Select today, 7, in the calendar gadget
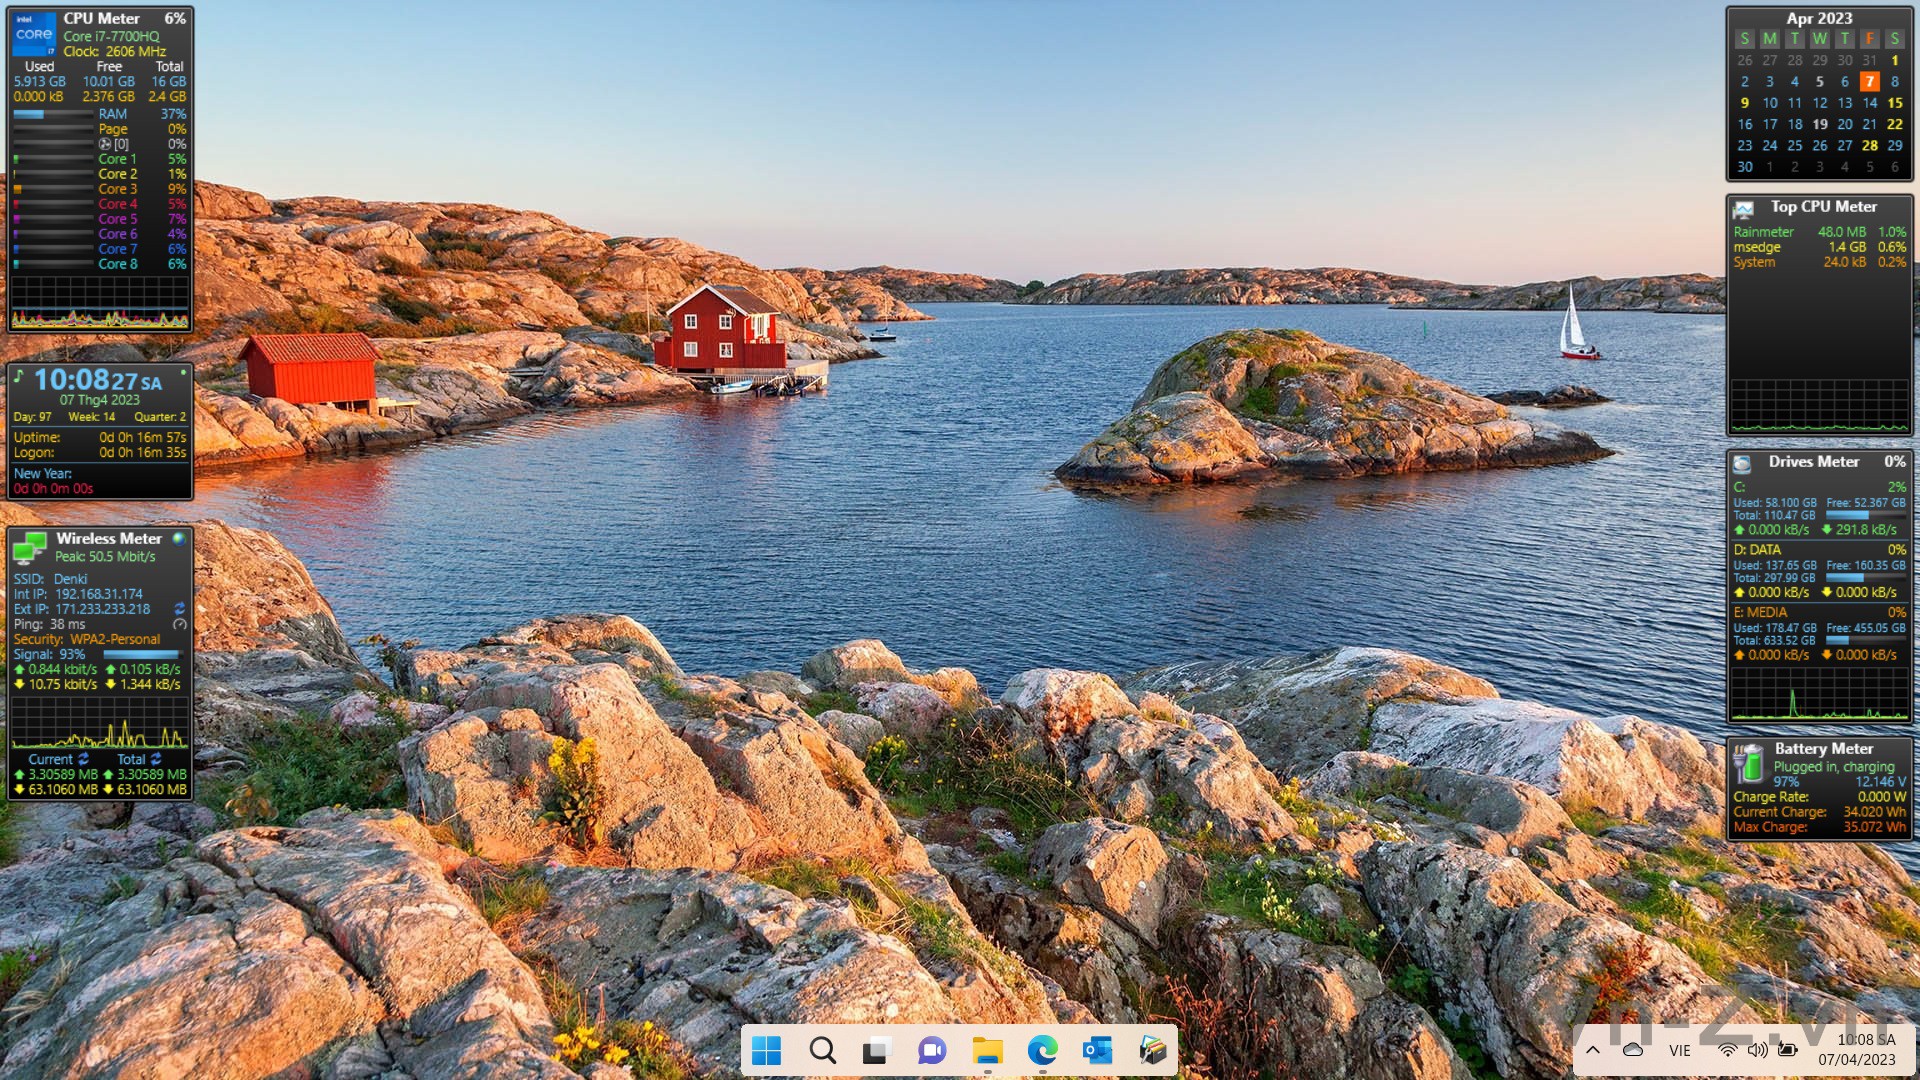This screenshot has width=1920, height=1080. click(x=1869, y=81)
